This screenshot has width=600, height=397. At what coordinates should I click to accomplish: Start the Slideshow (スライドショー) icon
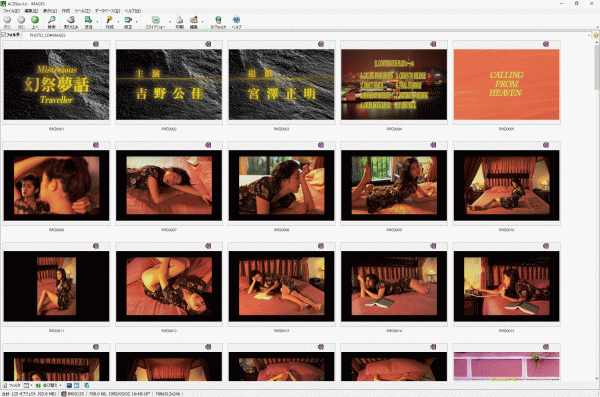(155, 20)
